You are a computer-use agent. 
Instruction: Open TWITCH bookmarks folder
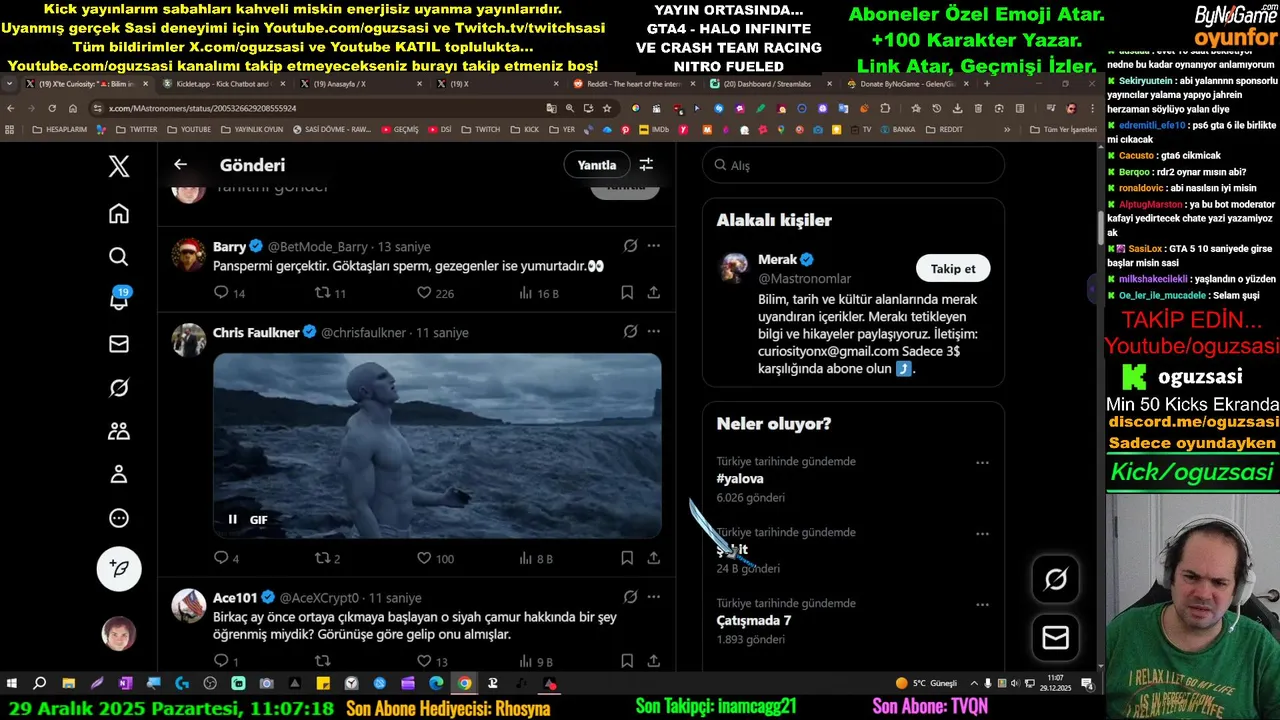pyautogui.click(x=480, y=129)
